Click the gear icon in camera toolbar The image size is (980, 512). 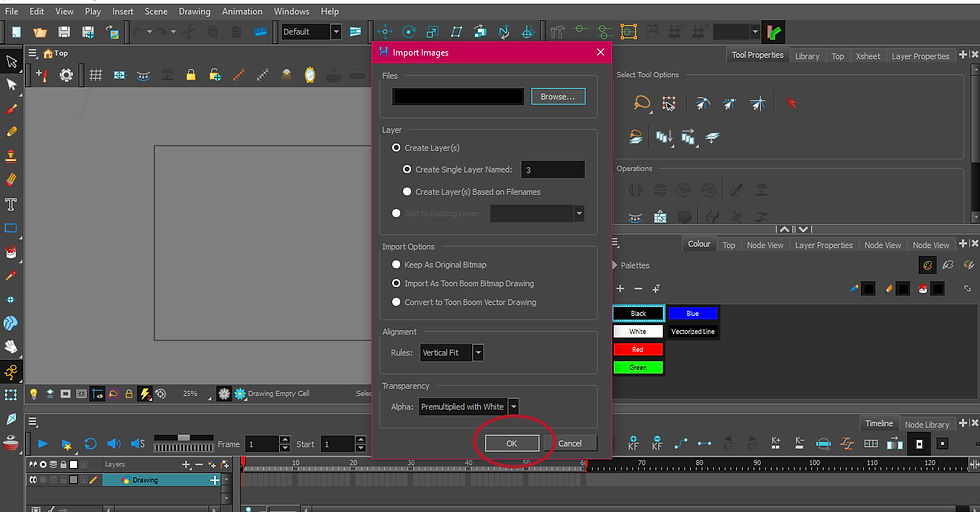[66, 76]
